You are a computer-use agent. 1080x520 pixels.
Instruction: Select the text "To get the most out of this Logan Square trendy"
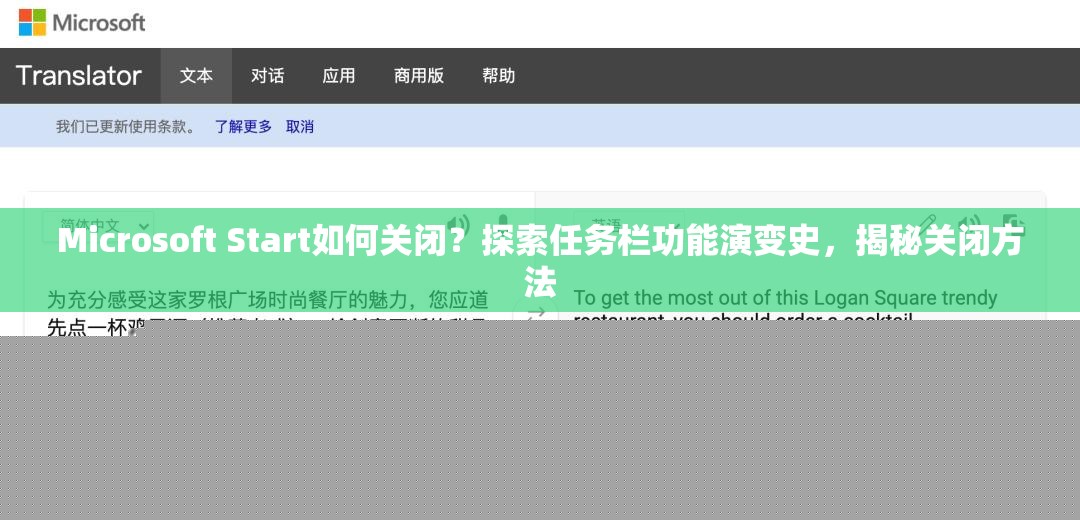tap(785, 298)
